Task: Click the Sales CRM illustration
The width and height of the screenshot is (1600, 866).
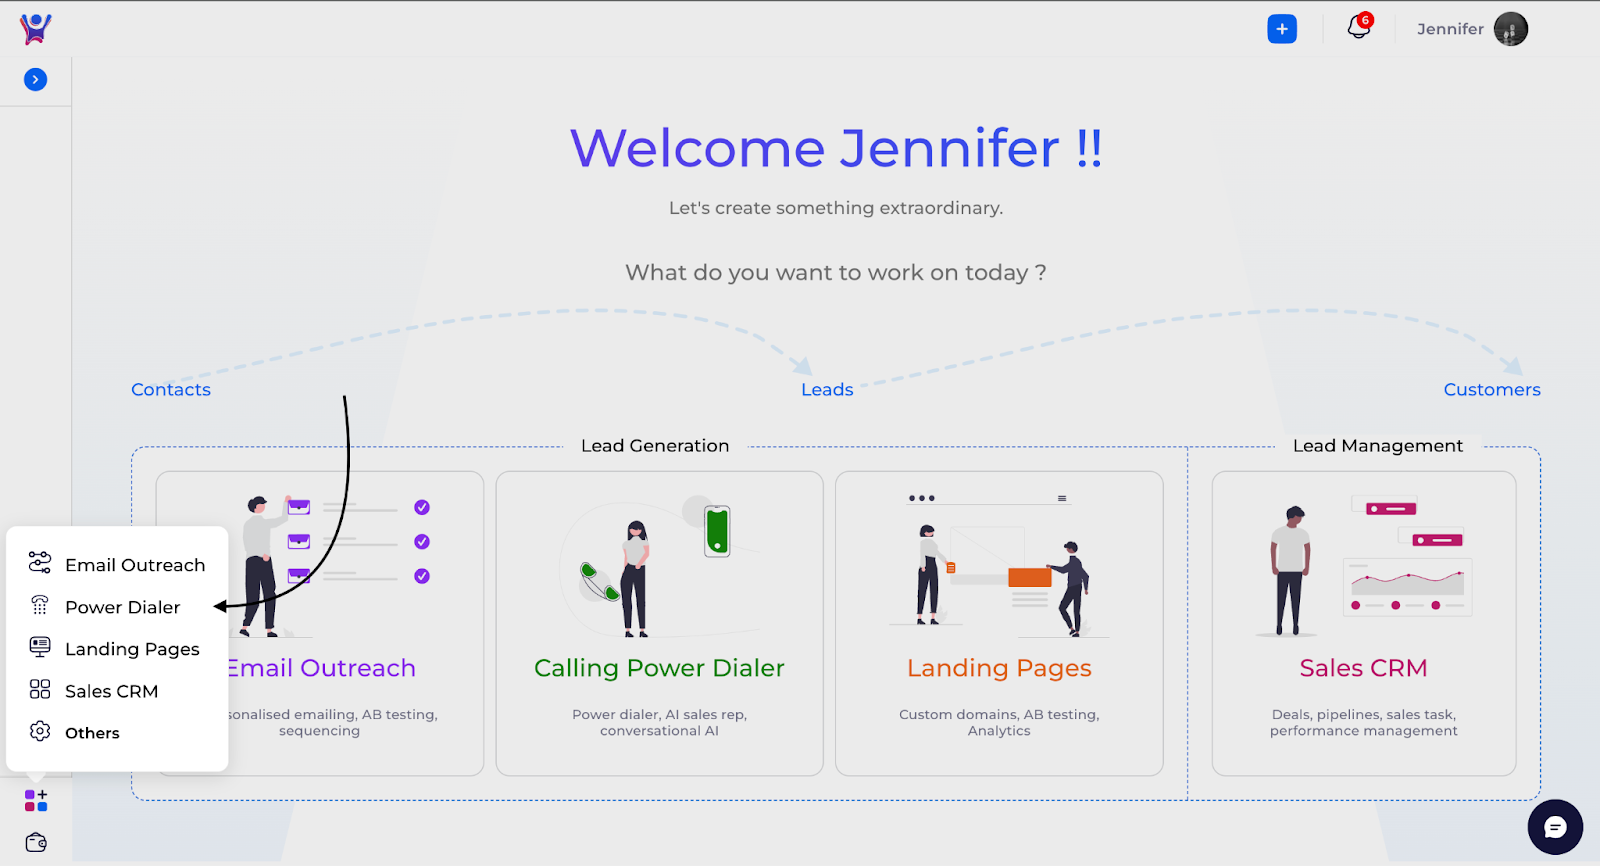Action: click(1364, 565)
